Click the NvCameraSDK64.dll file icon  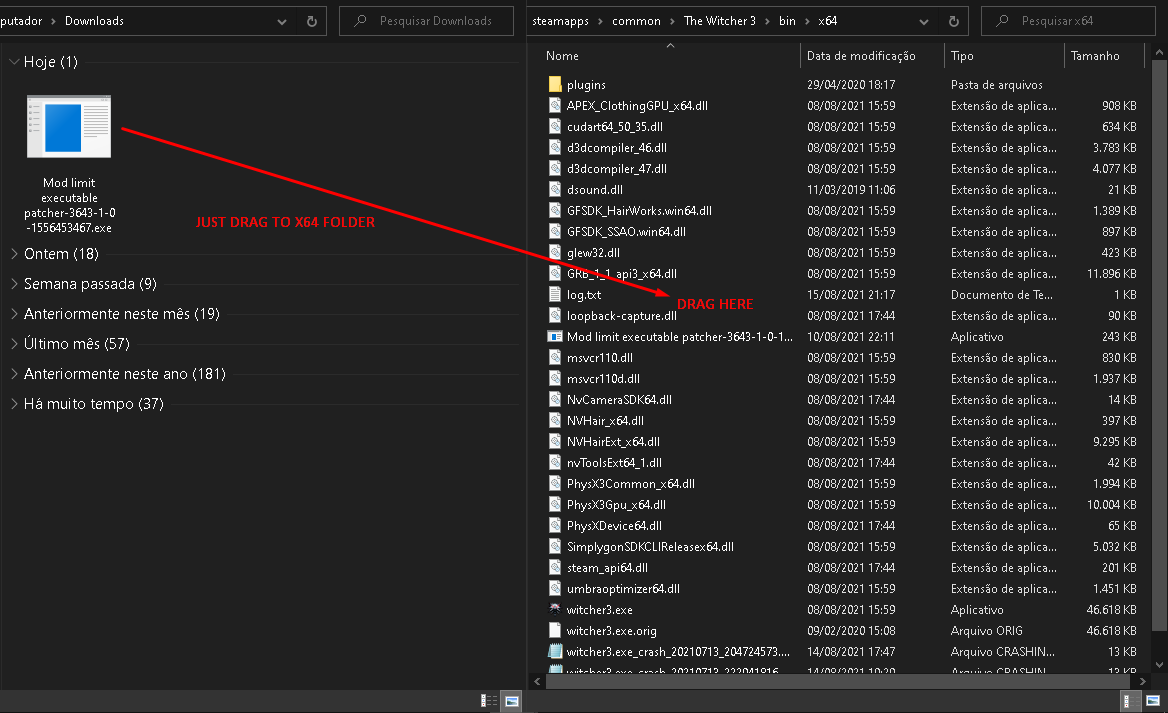[x=555, y=399]
